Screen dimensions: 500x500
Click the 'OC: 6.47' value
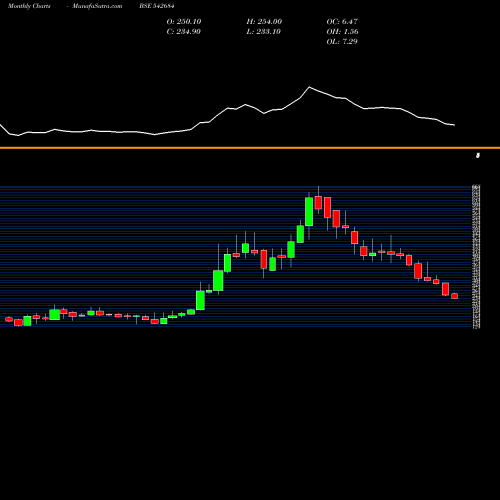(x=342, y=22)
